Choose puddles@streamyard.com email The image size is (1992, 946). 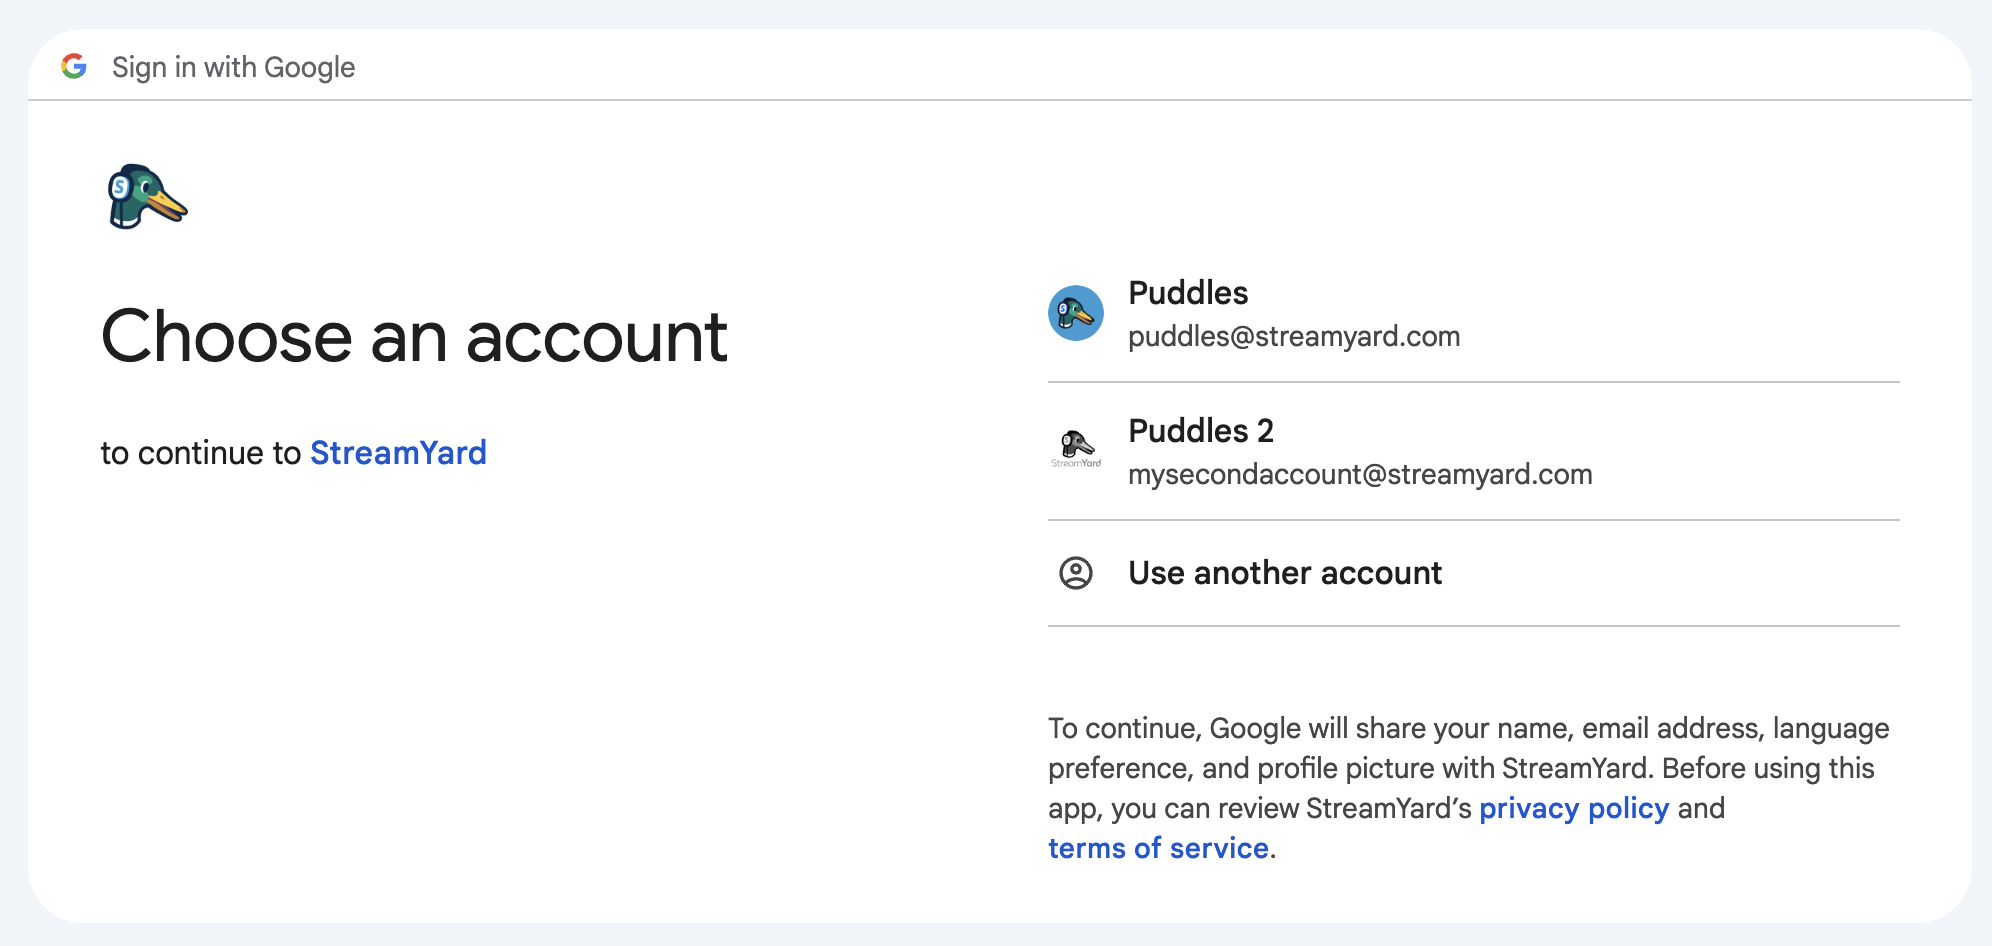pos(1294,337)
